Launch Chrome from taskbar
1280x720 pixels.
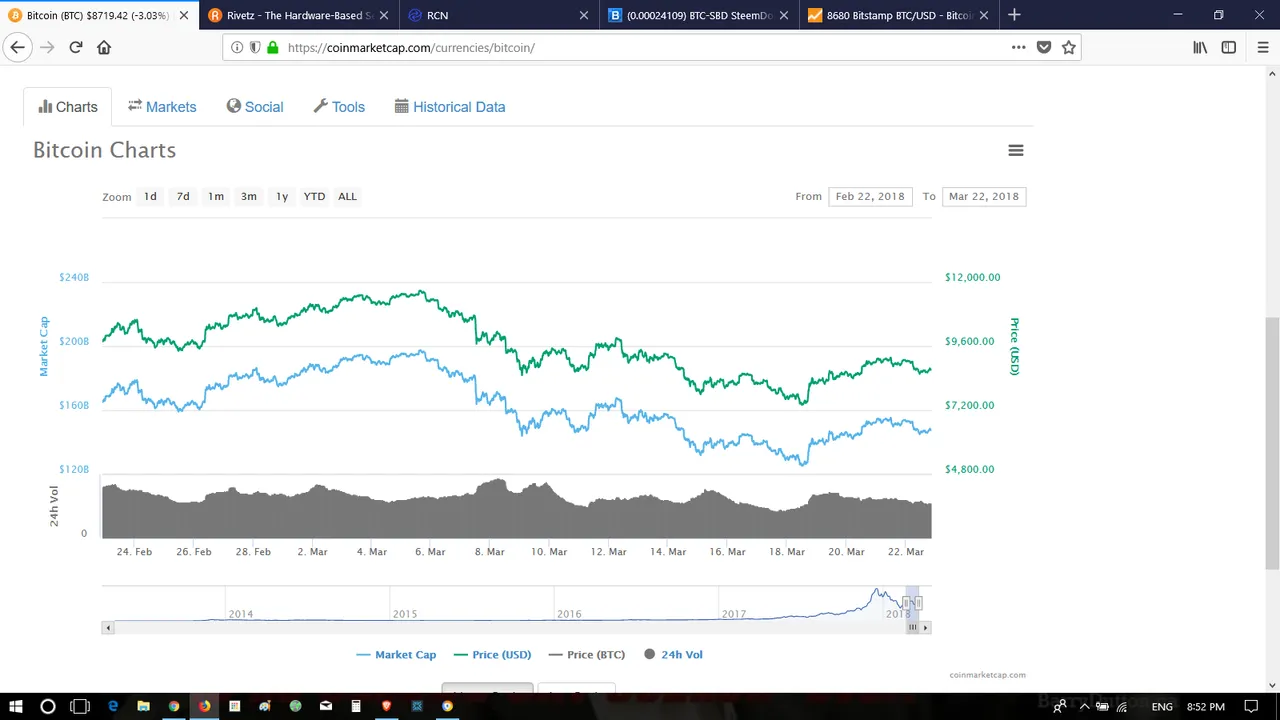(174, 706)
